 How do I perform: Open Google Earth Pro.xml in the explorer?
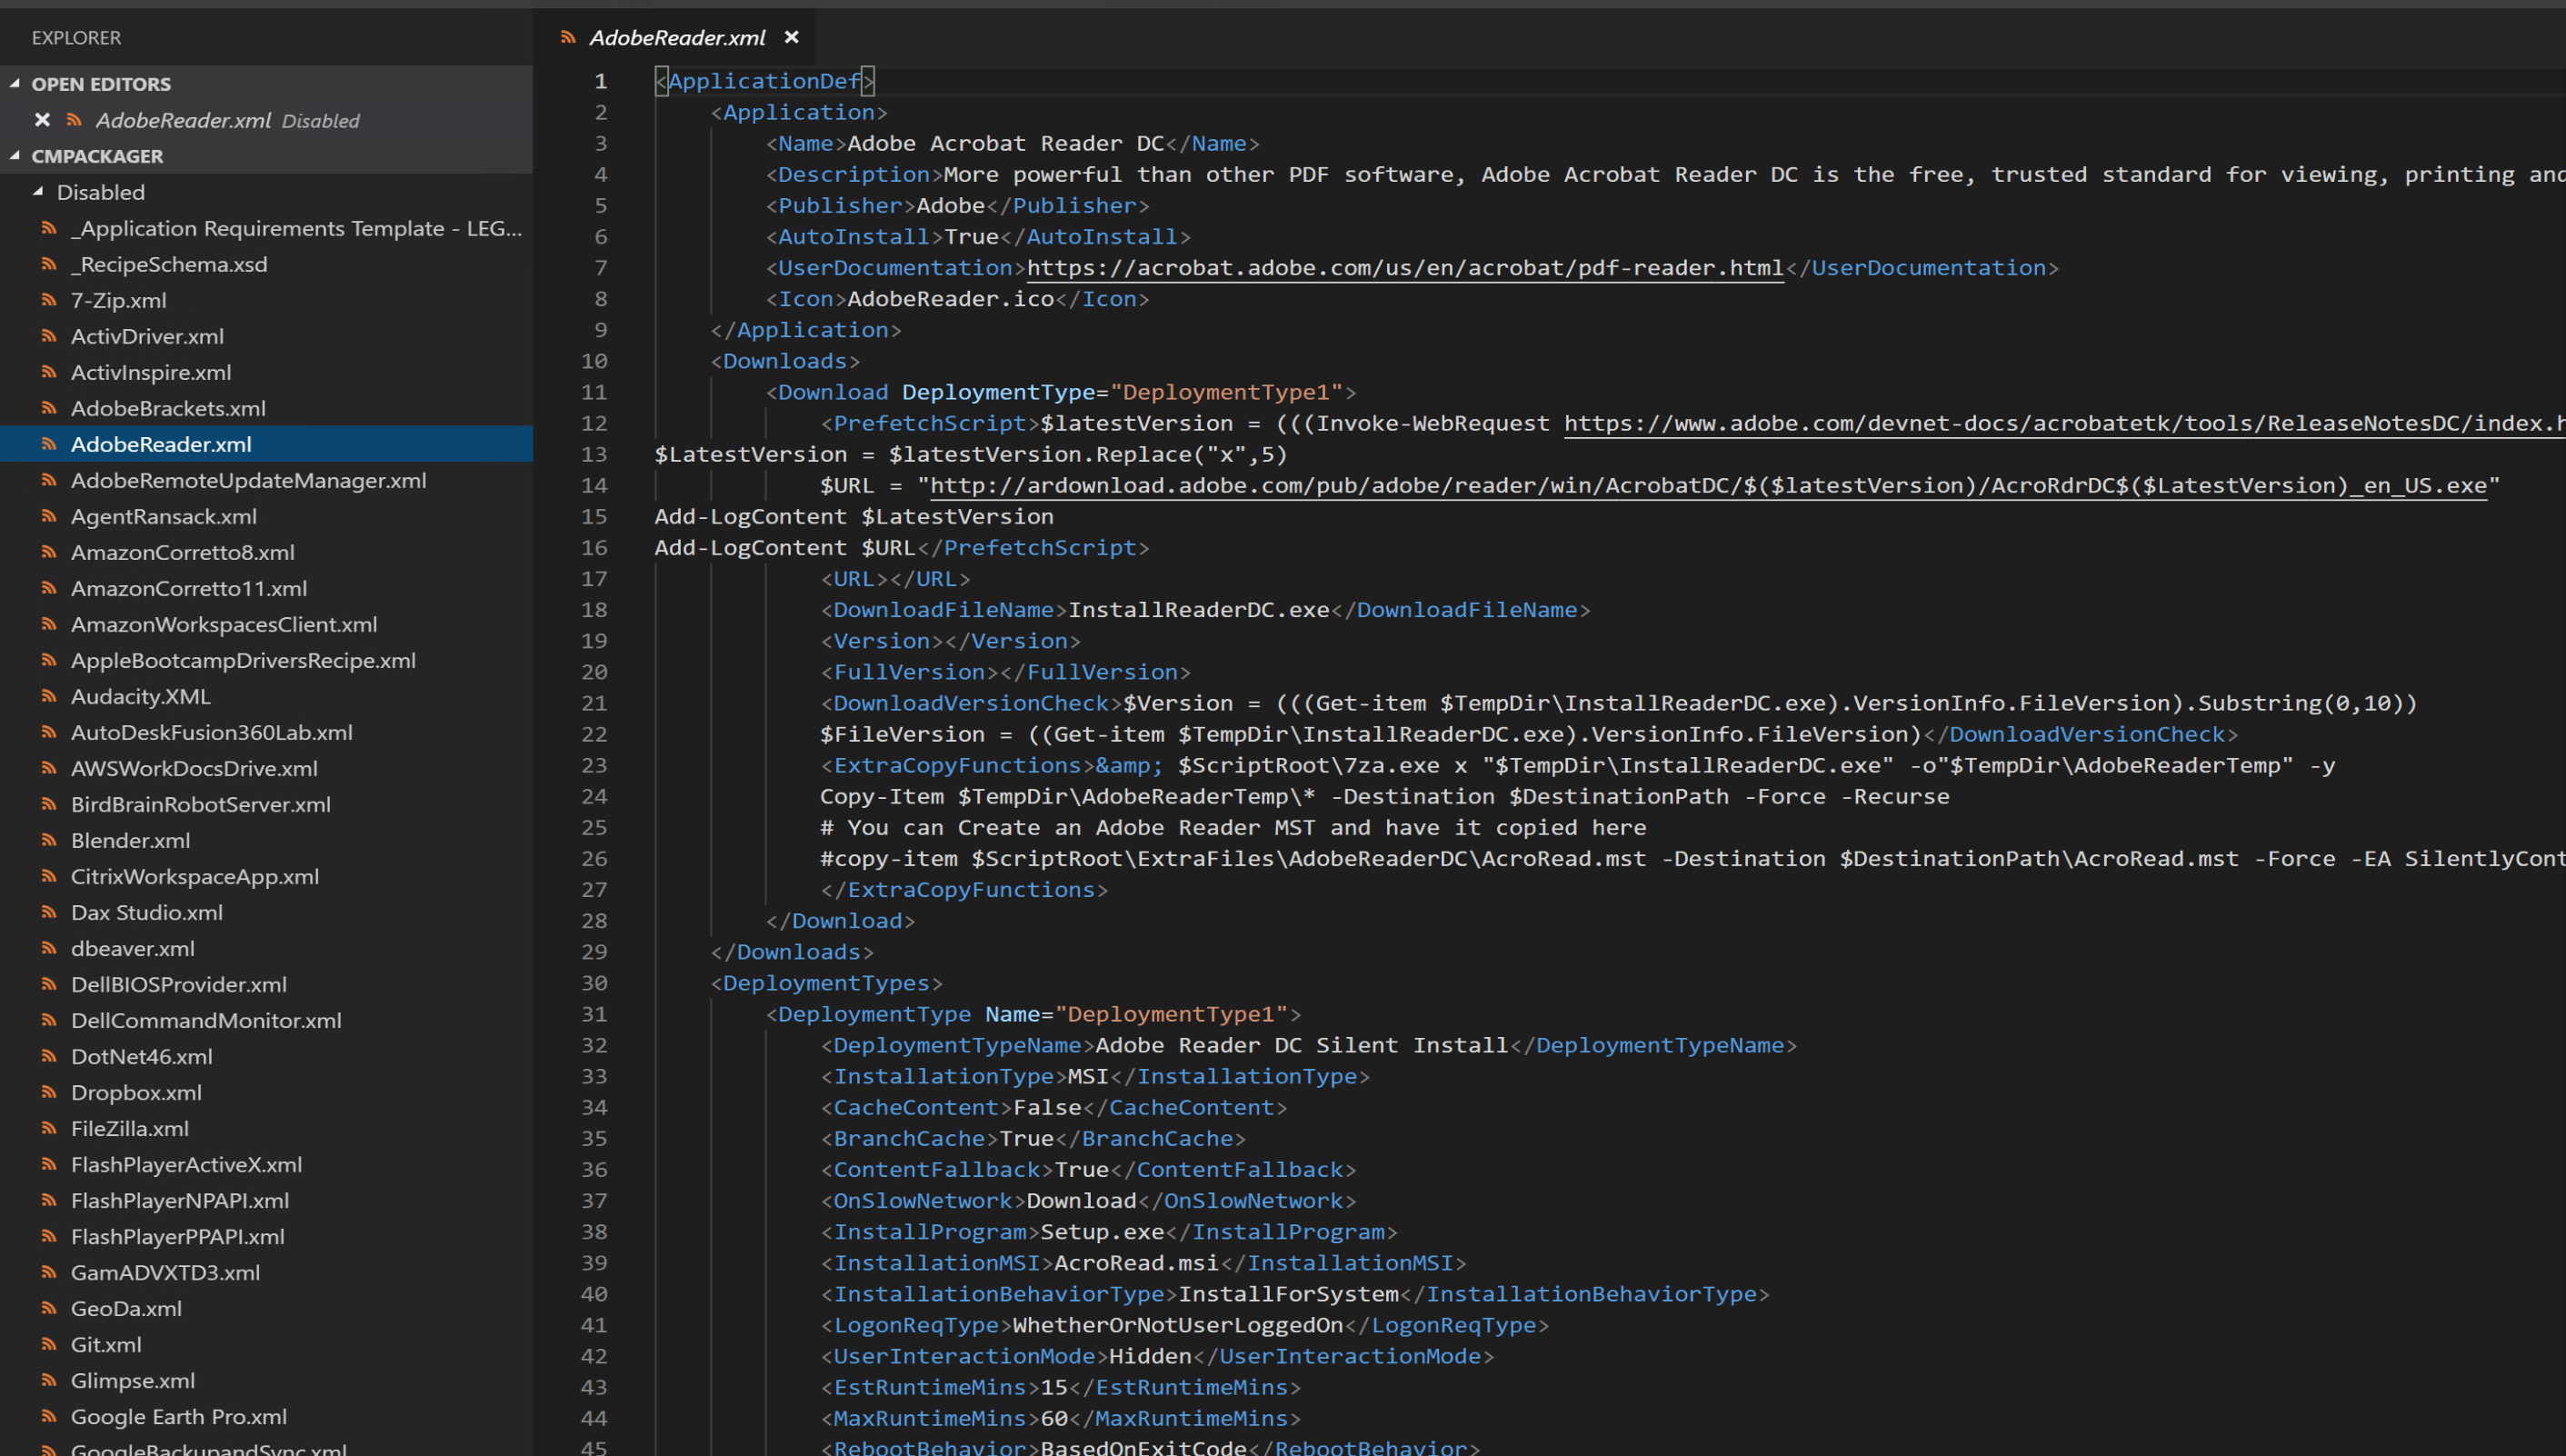coord(179,1416)
